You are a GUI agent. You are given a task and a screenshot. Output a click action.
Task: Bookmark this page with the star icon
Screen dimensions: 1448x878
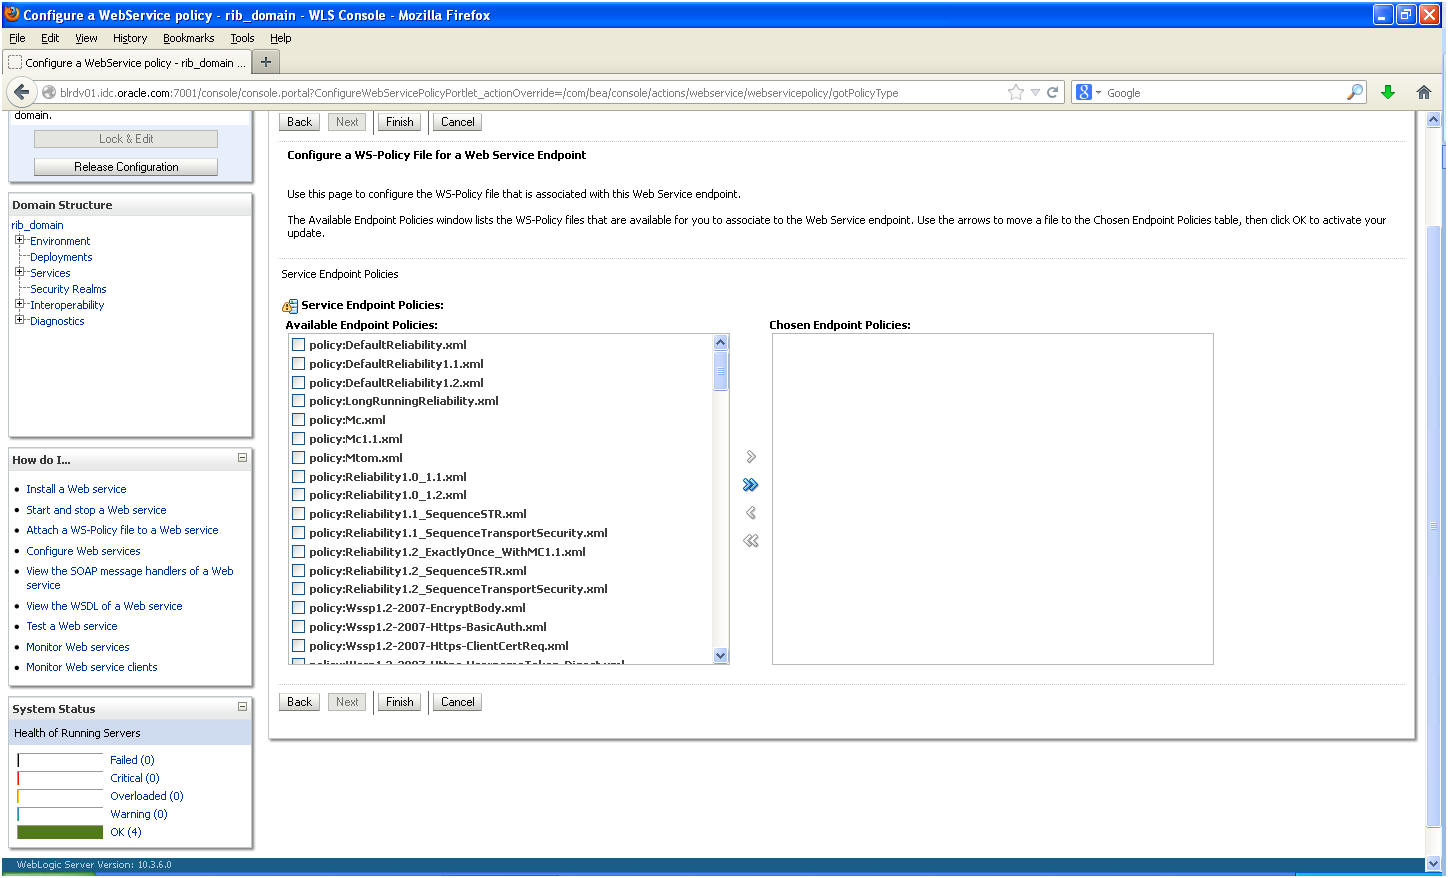tap(1016, 92)
